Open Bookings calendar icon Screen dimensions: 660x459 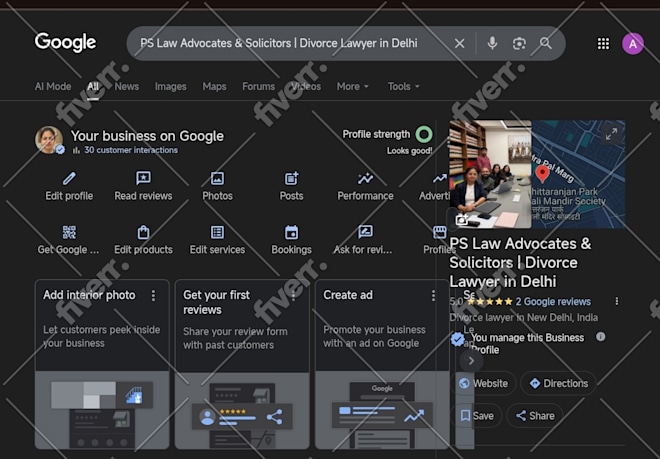[x=291, y=232]
